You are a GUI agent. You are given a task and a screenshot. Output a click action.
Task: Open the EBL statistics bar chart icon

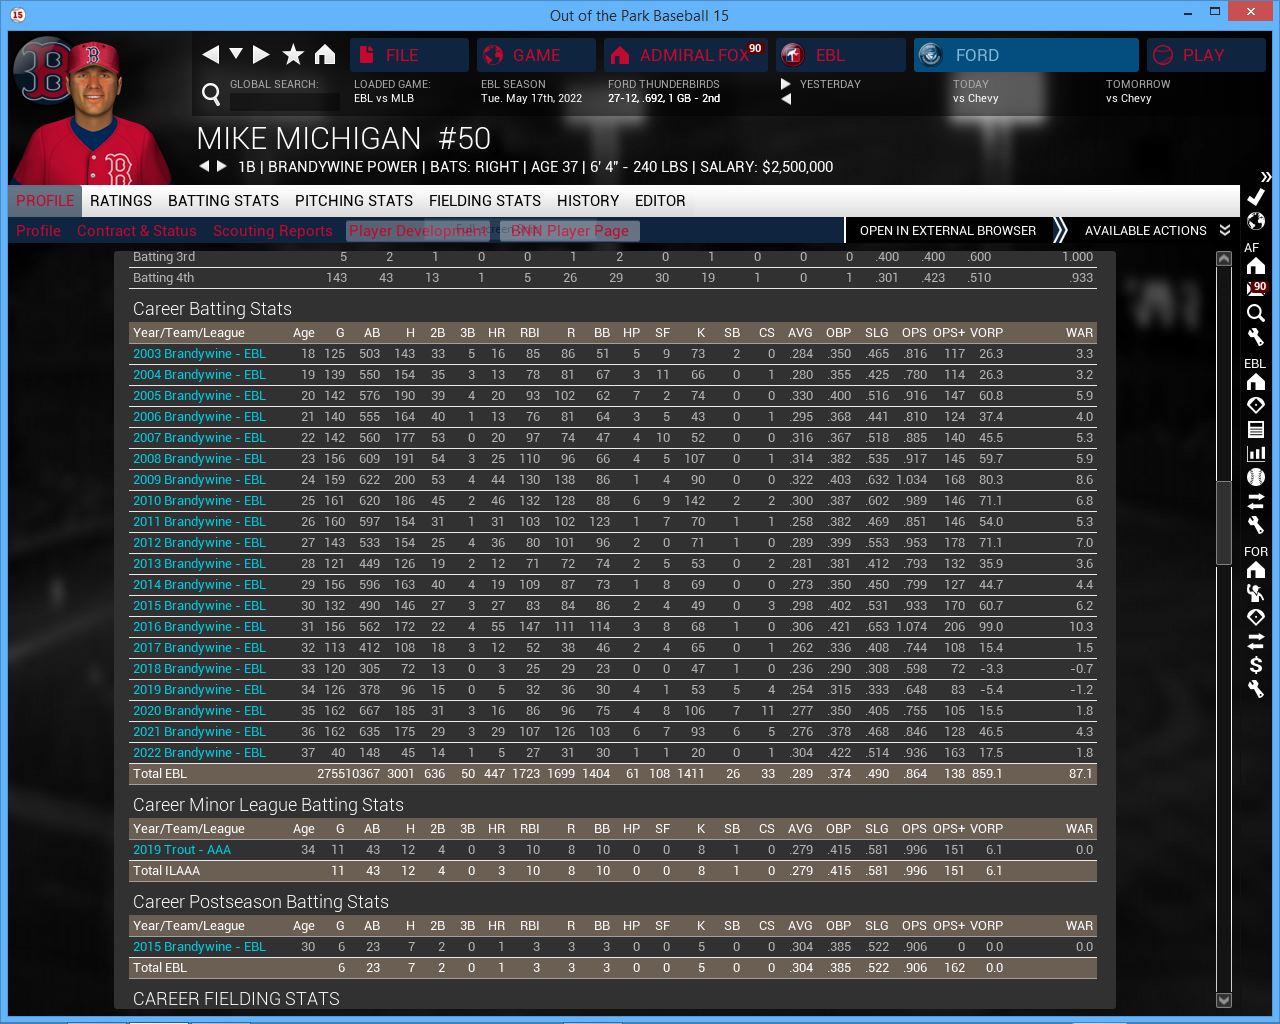pyautogui.click(x=1256, y=453)
